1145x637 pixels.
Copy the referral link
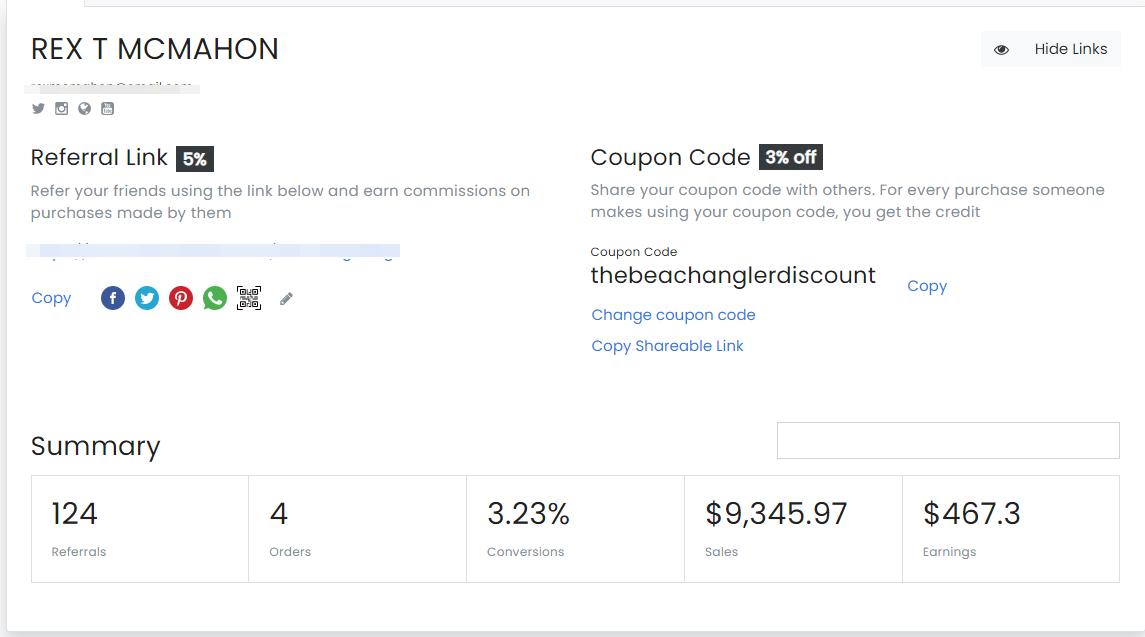[x=51, y=297]
